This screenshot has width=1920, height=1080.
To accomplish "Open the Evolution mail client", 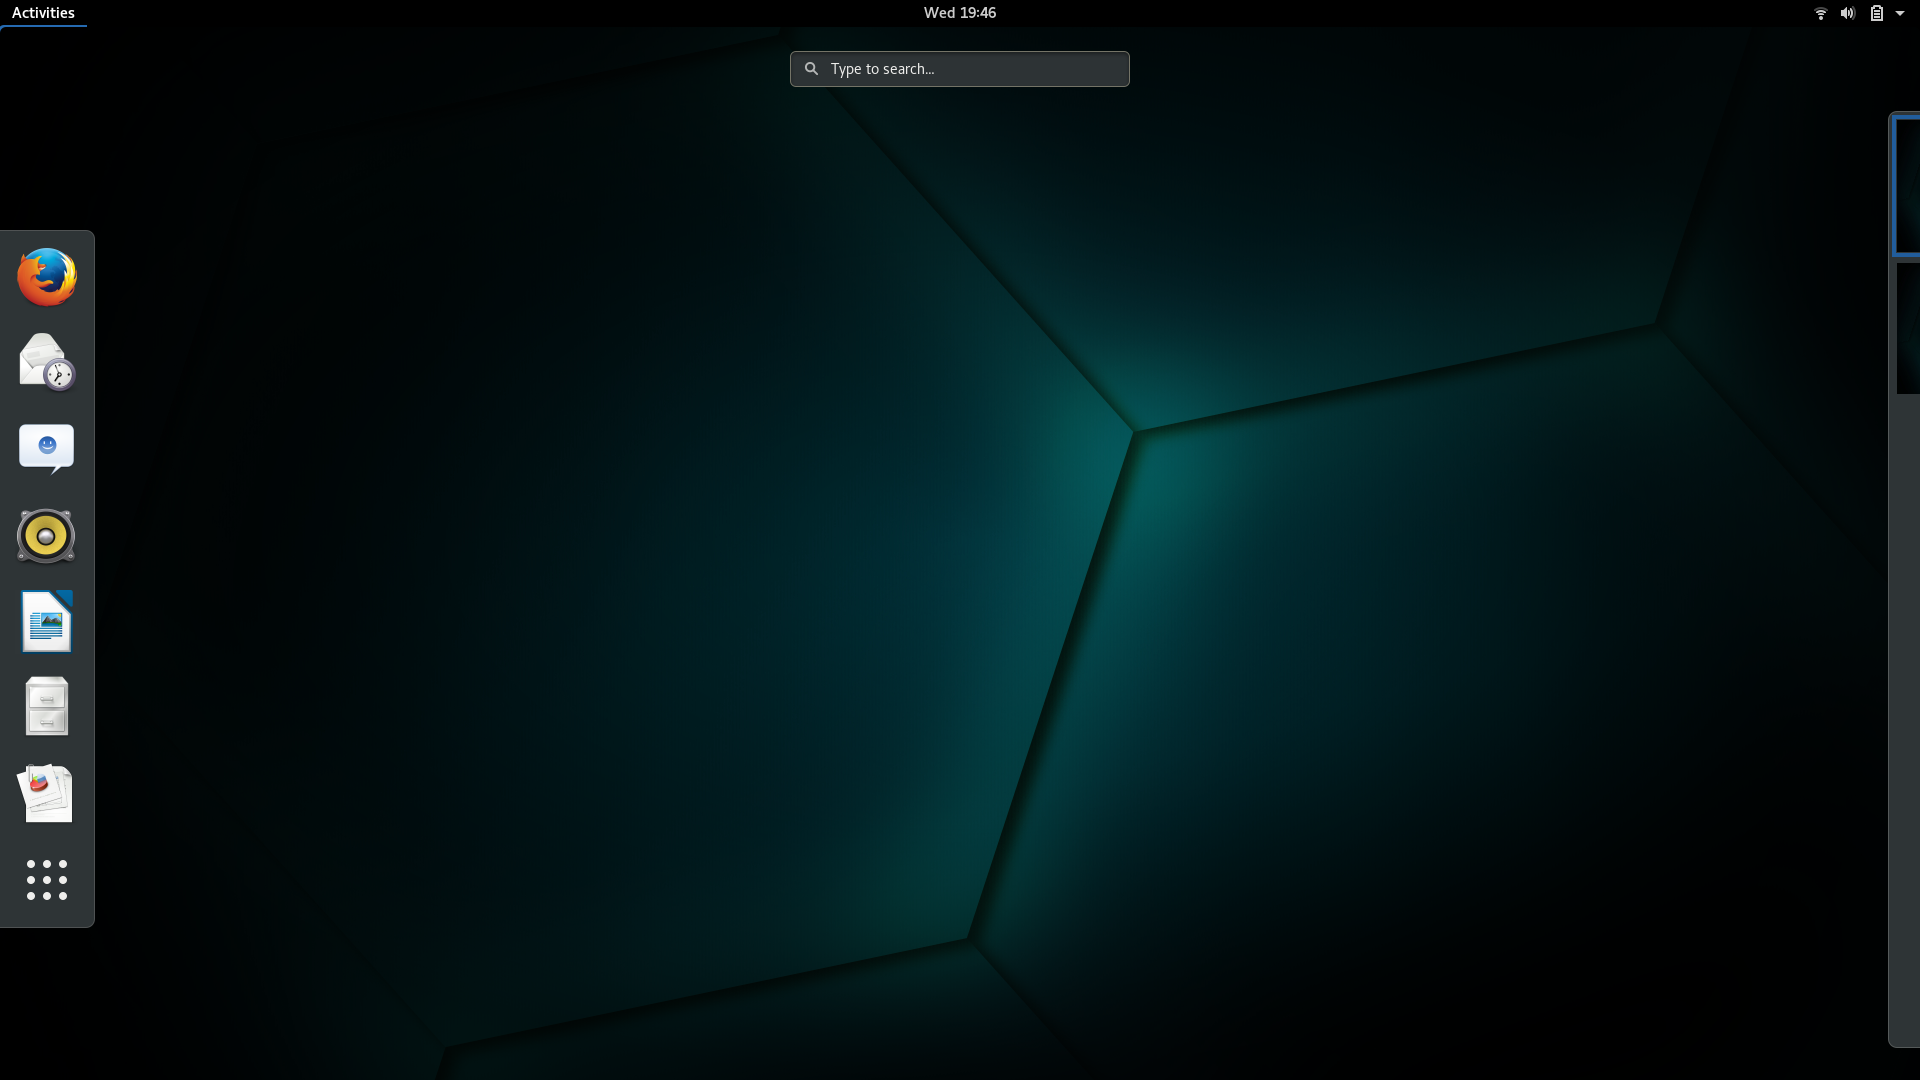I will [46, 362].
